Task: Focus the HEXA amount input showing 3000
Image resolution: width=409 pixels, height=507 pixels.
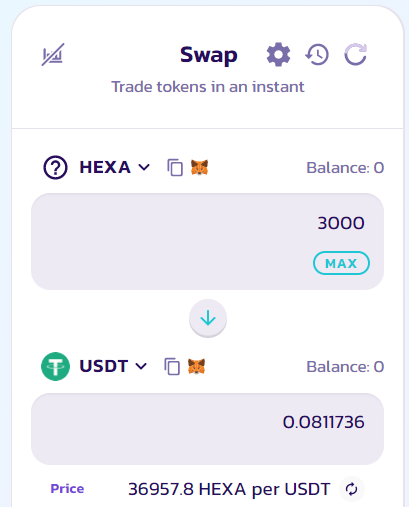Action: 207,223
